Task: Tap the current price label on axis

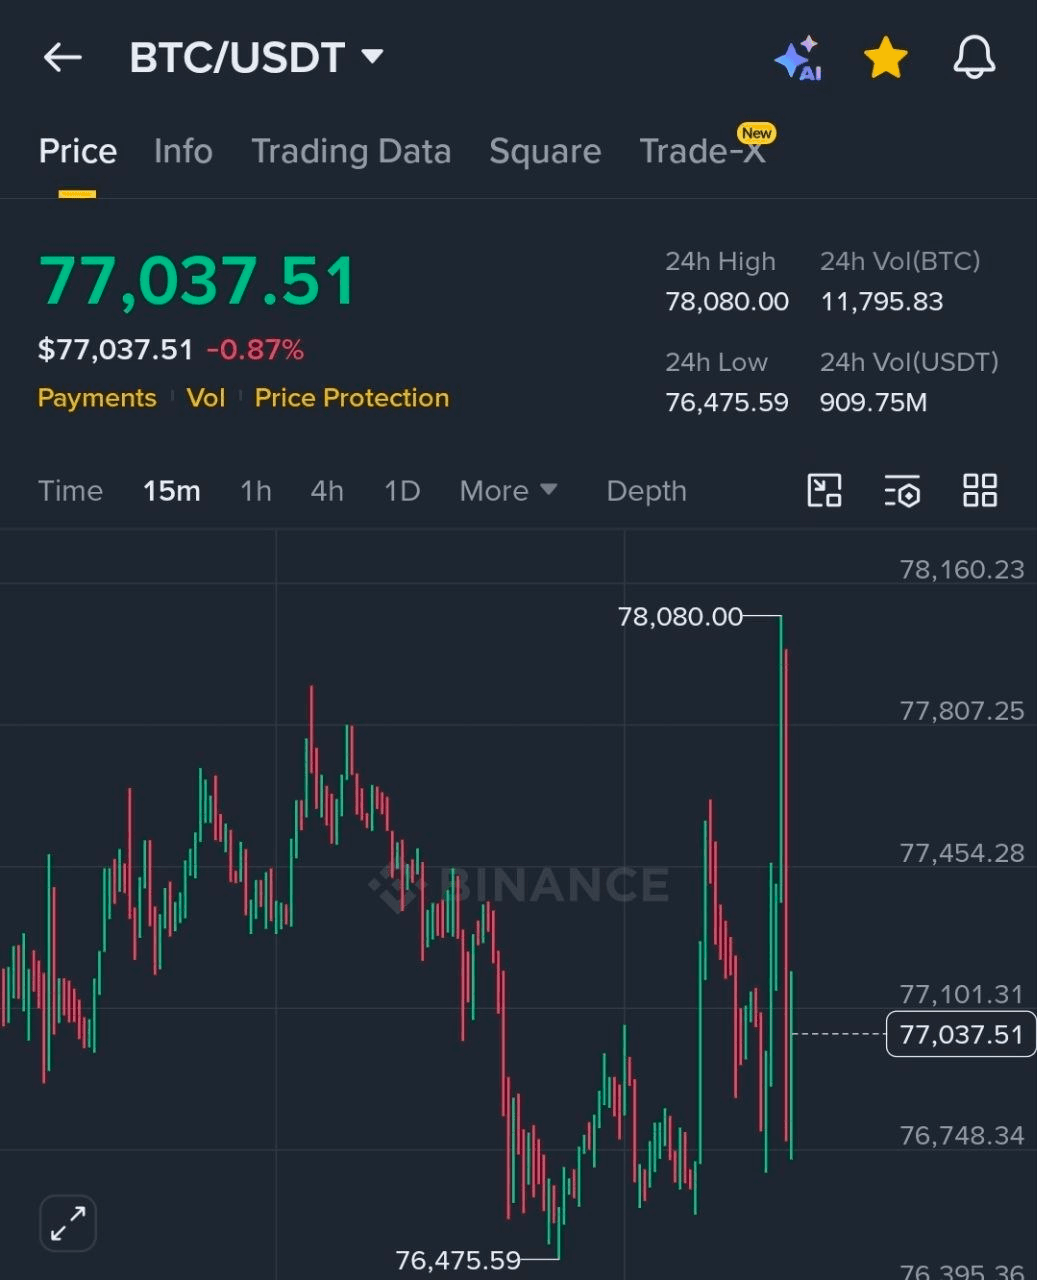Action: (x=961, y=1034)
